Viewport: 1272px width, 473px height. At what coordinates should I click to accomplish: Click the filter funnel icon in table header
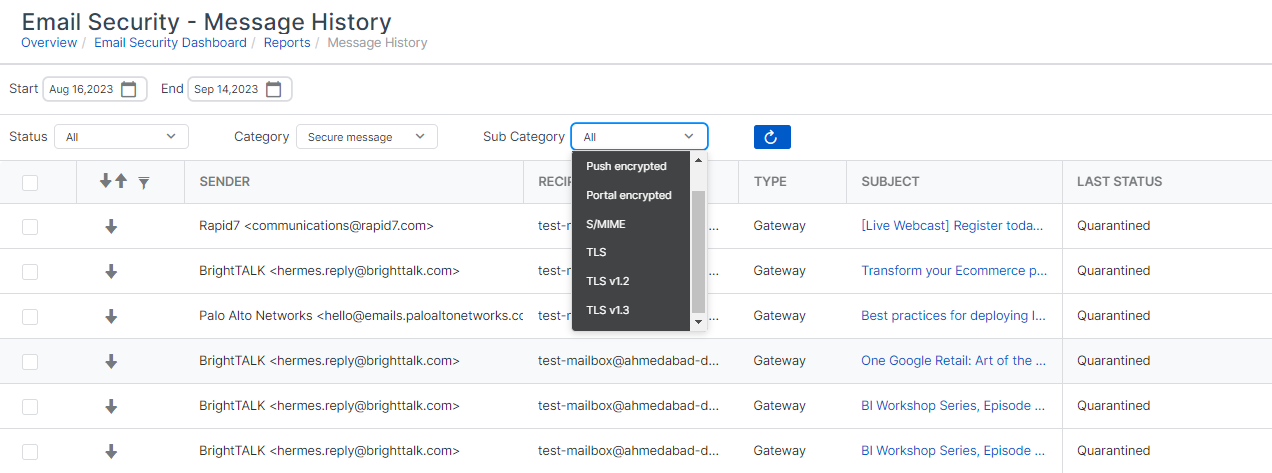(x=144, y=182)
